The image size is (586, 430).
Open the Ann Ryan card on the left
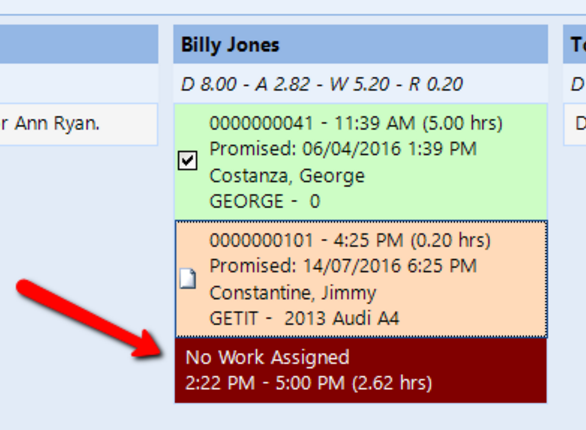(79, 124)
